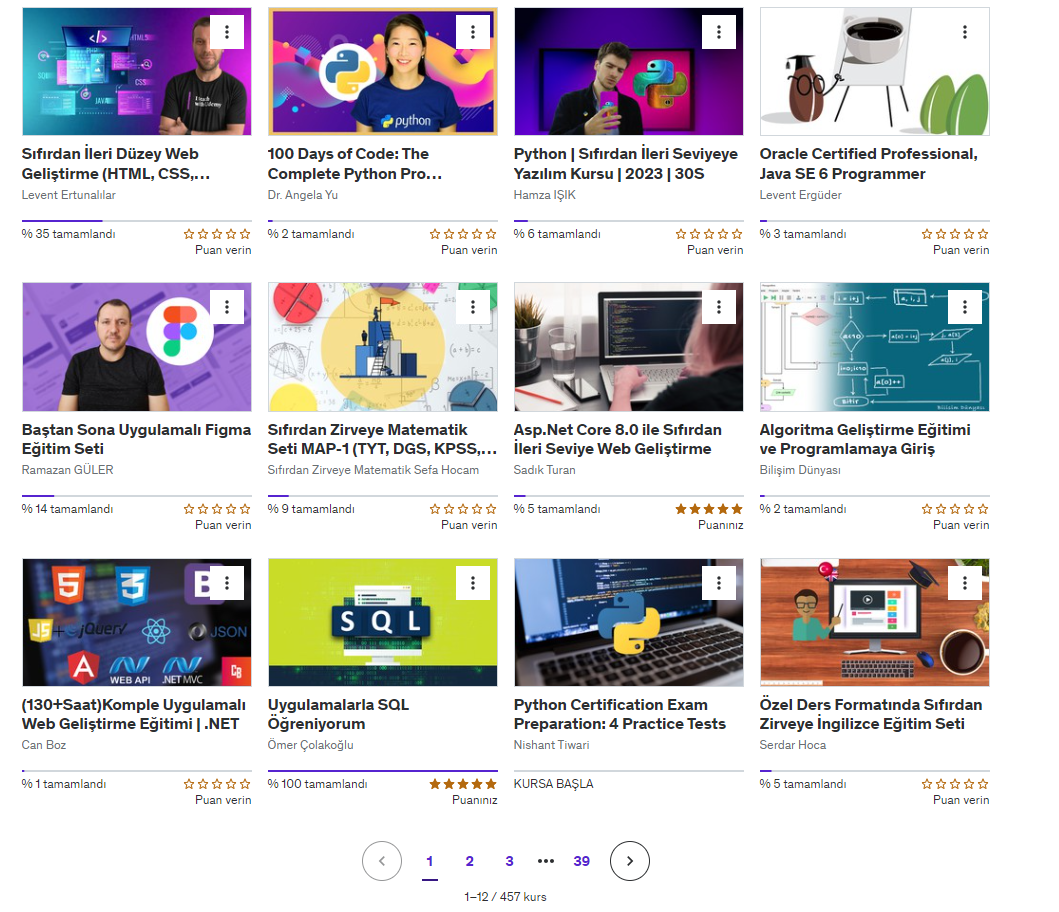Open Algoritma Geliştirme Eğitimi thumbnail
Screen dimensions: 1059x912
(x=874, y=347)
